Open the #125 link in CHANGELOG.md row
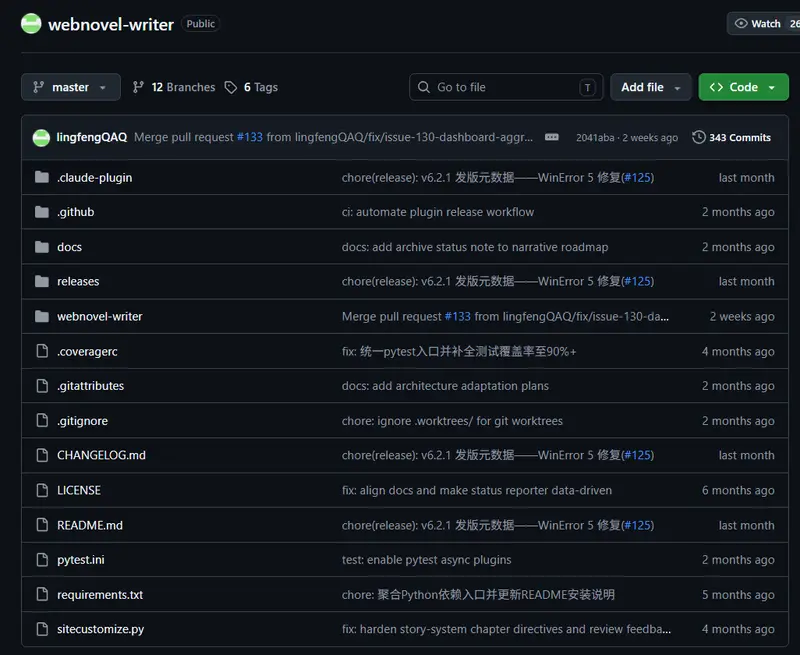Viewport: 800px width, 655px height. 637,455
